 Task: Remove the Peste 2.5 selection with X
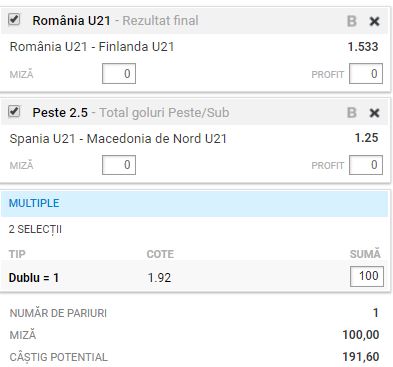[x=374, y=113]
